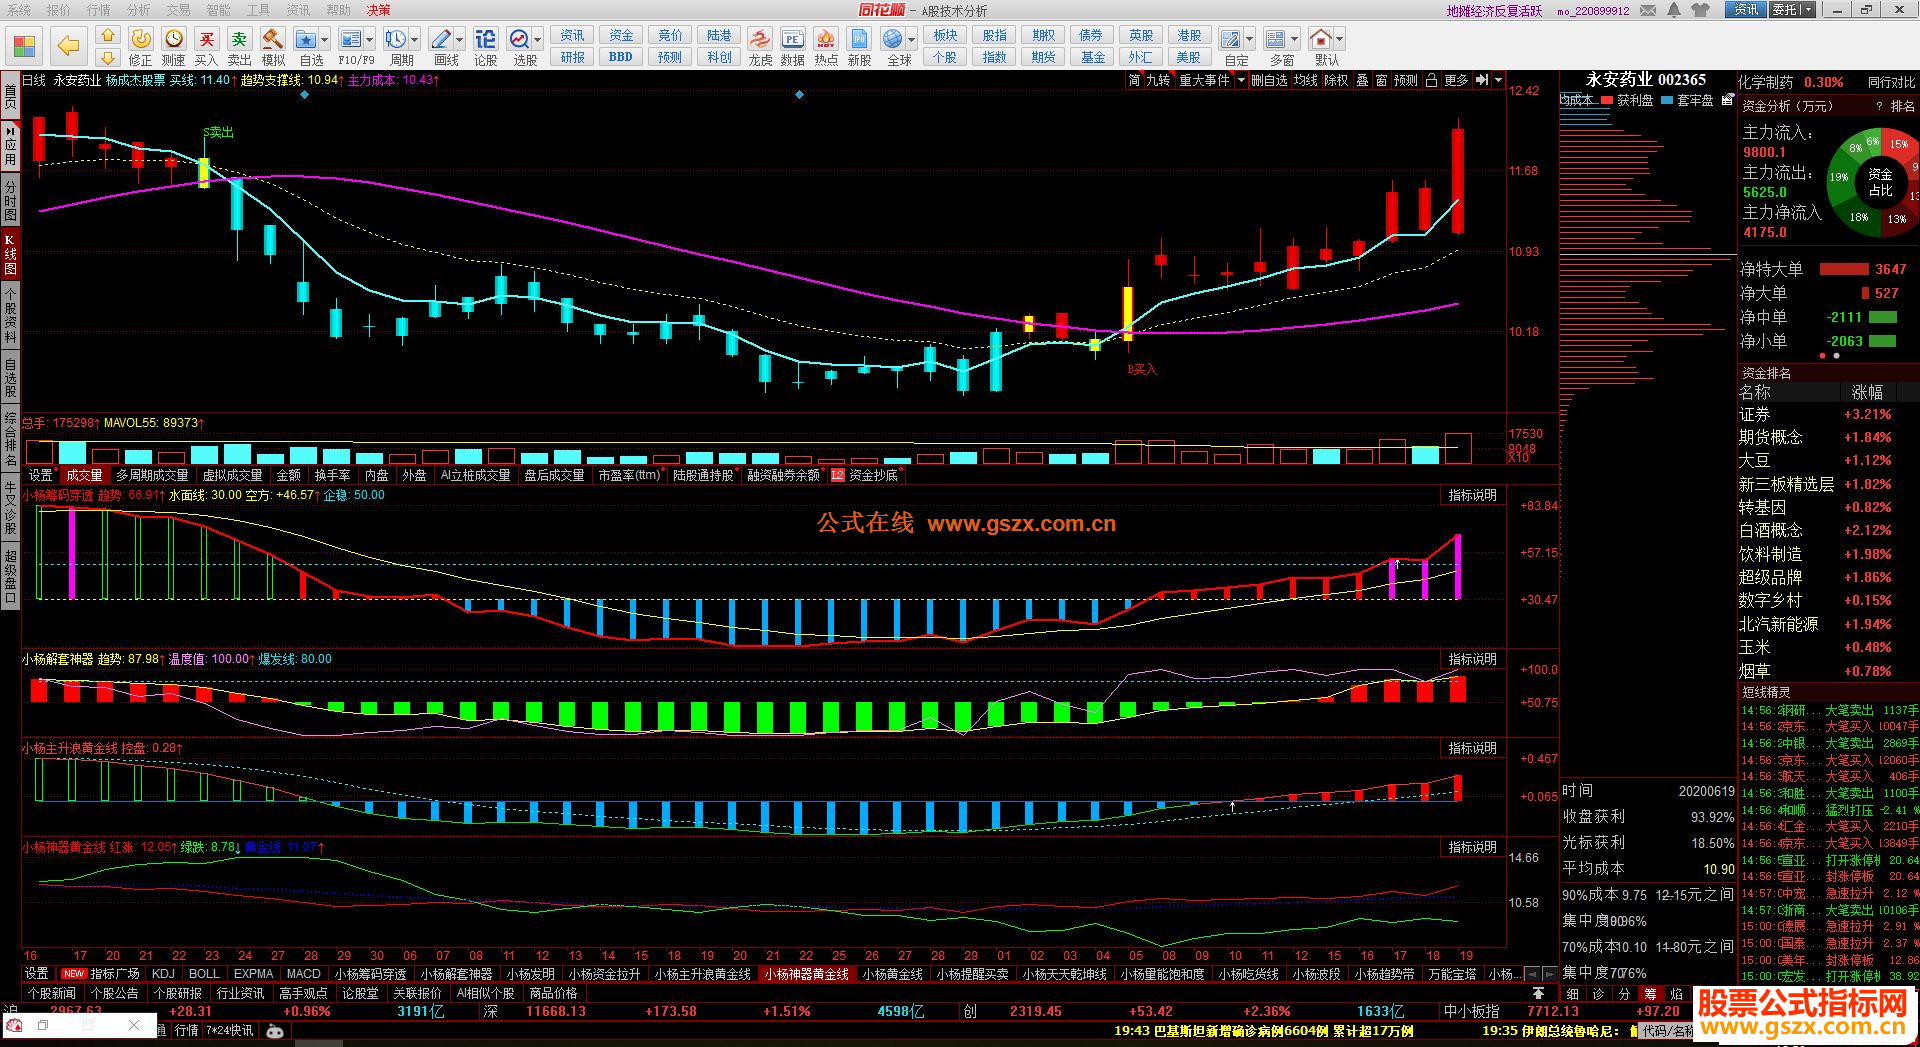Toggle the 简 simple mode button
The height and width of the screenshot is (1047, 1920).
click(1134, 80)
